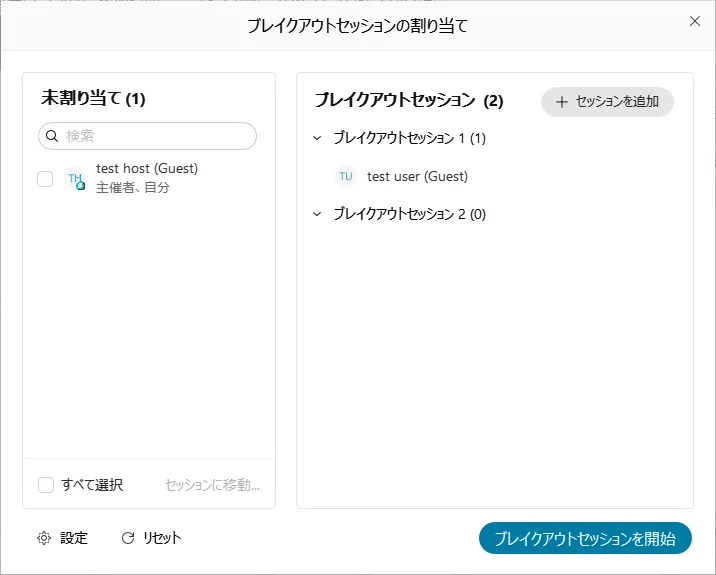Viewport: 716px width, 575px height.
Task: Check the box next to test host
Action: pyautogui.click(x=45, y=179)
